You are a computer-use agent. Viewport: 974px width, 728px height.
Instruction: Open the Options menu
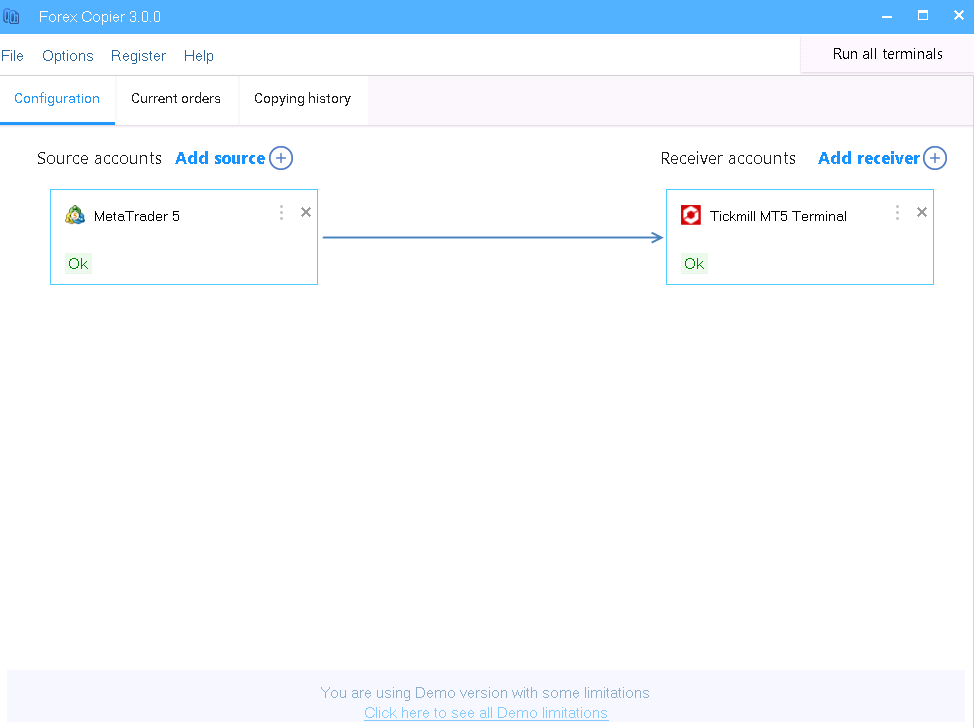68,56
